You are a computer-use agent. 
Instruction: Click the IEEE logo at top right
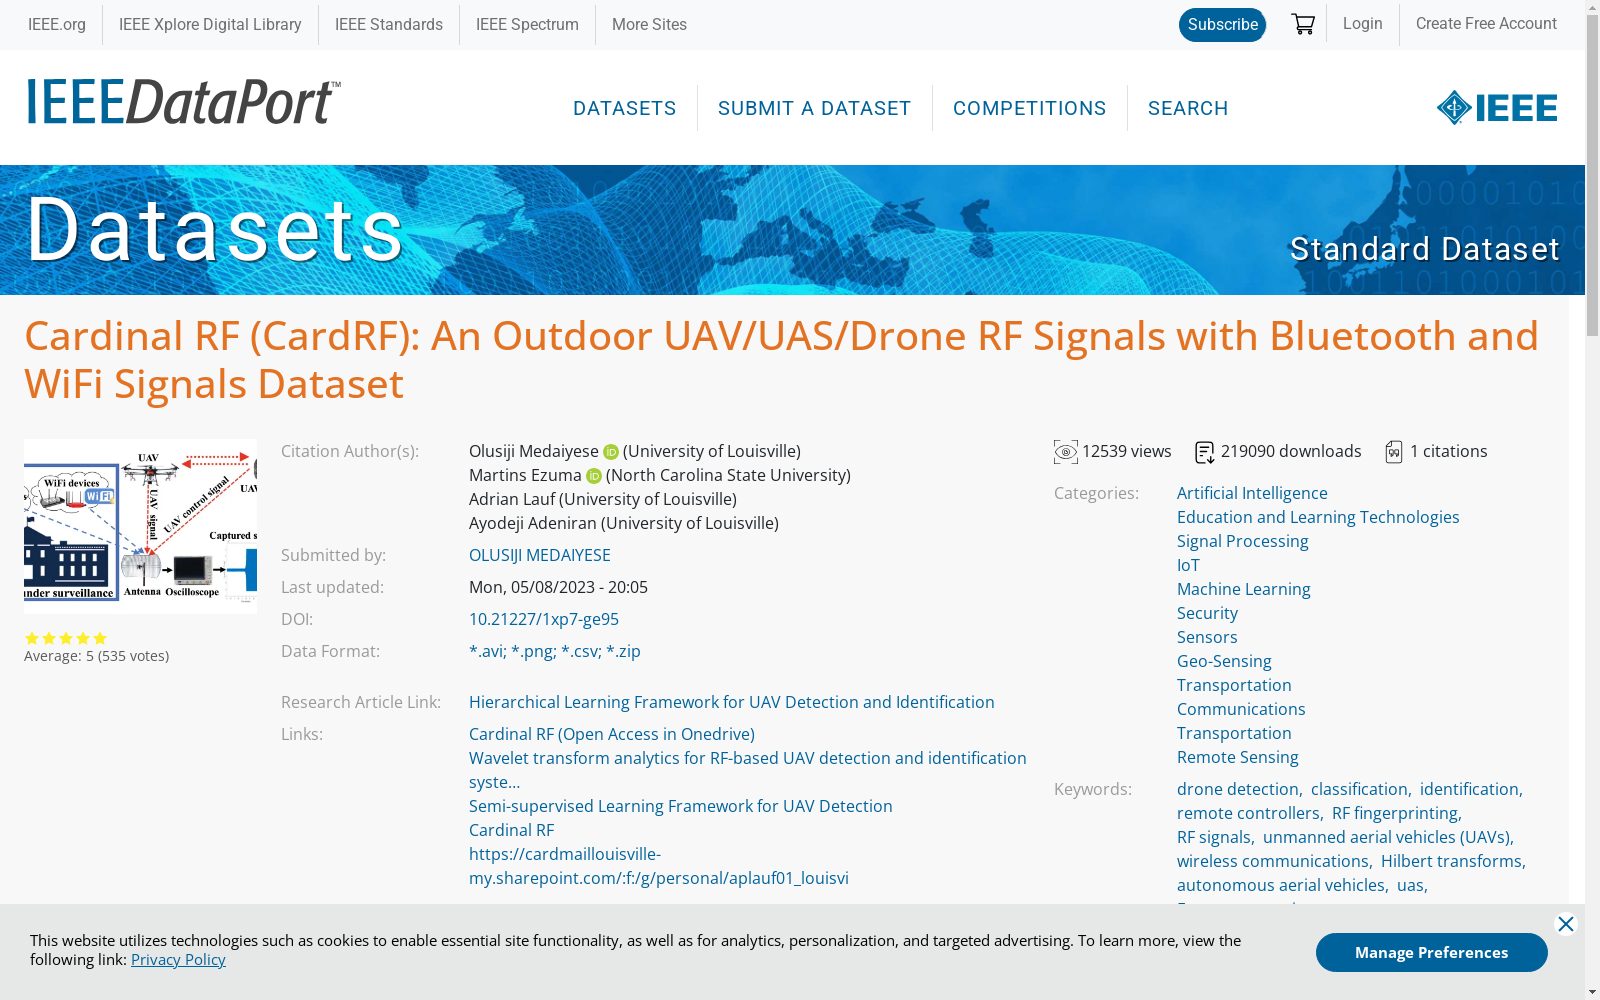(1496, 107)
